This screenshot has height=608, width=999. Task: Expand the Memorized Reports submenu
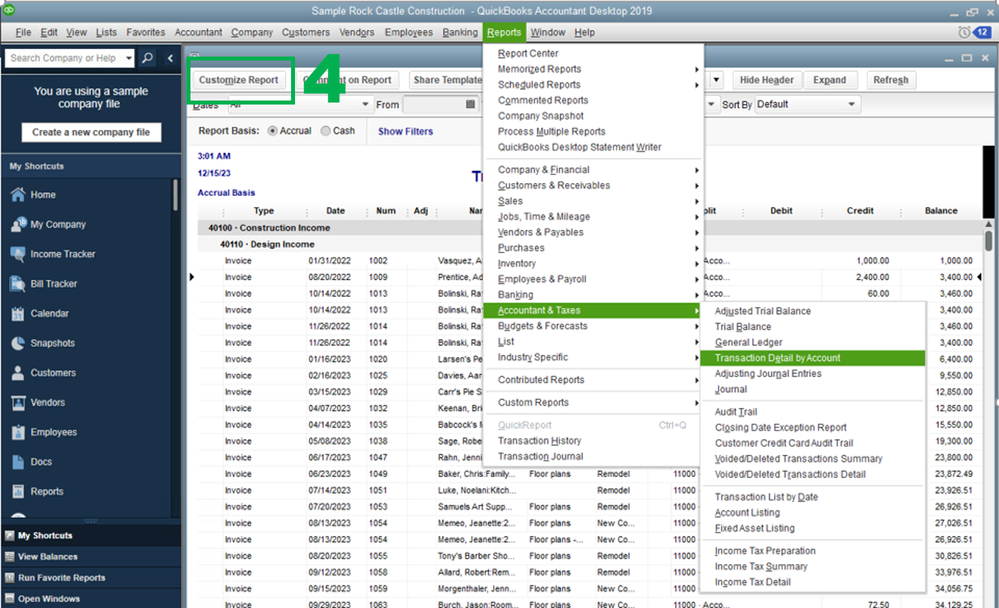pyautogui.click(x=696, y=69)
